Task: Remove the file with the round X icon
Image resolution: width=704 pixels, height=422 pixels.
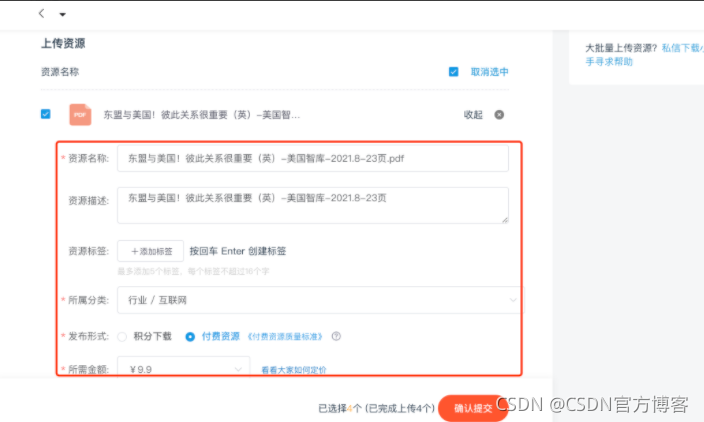Action: coord(499,115)
